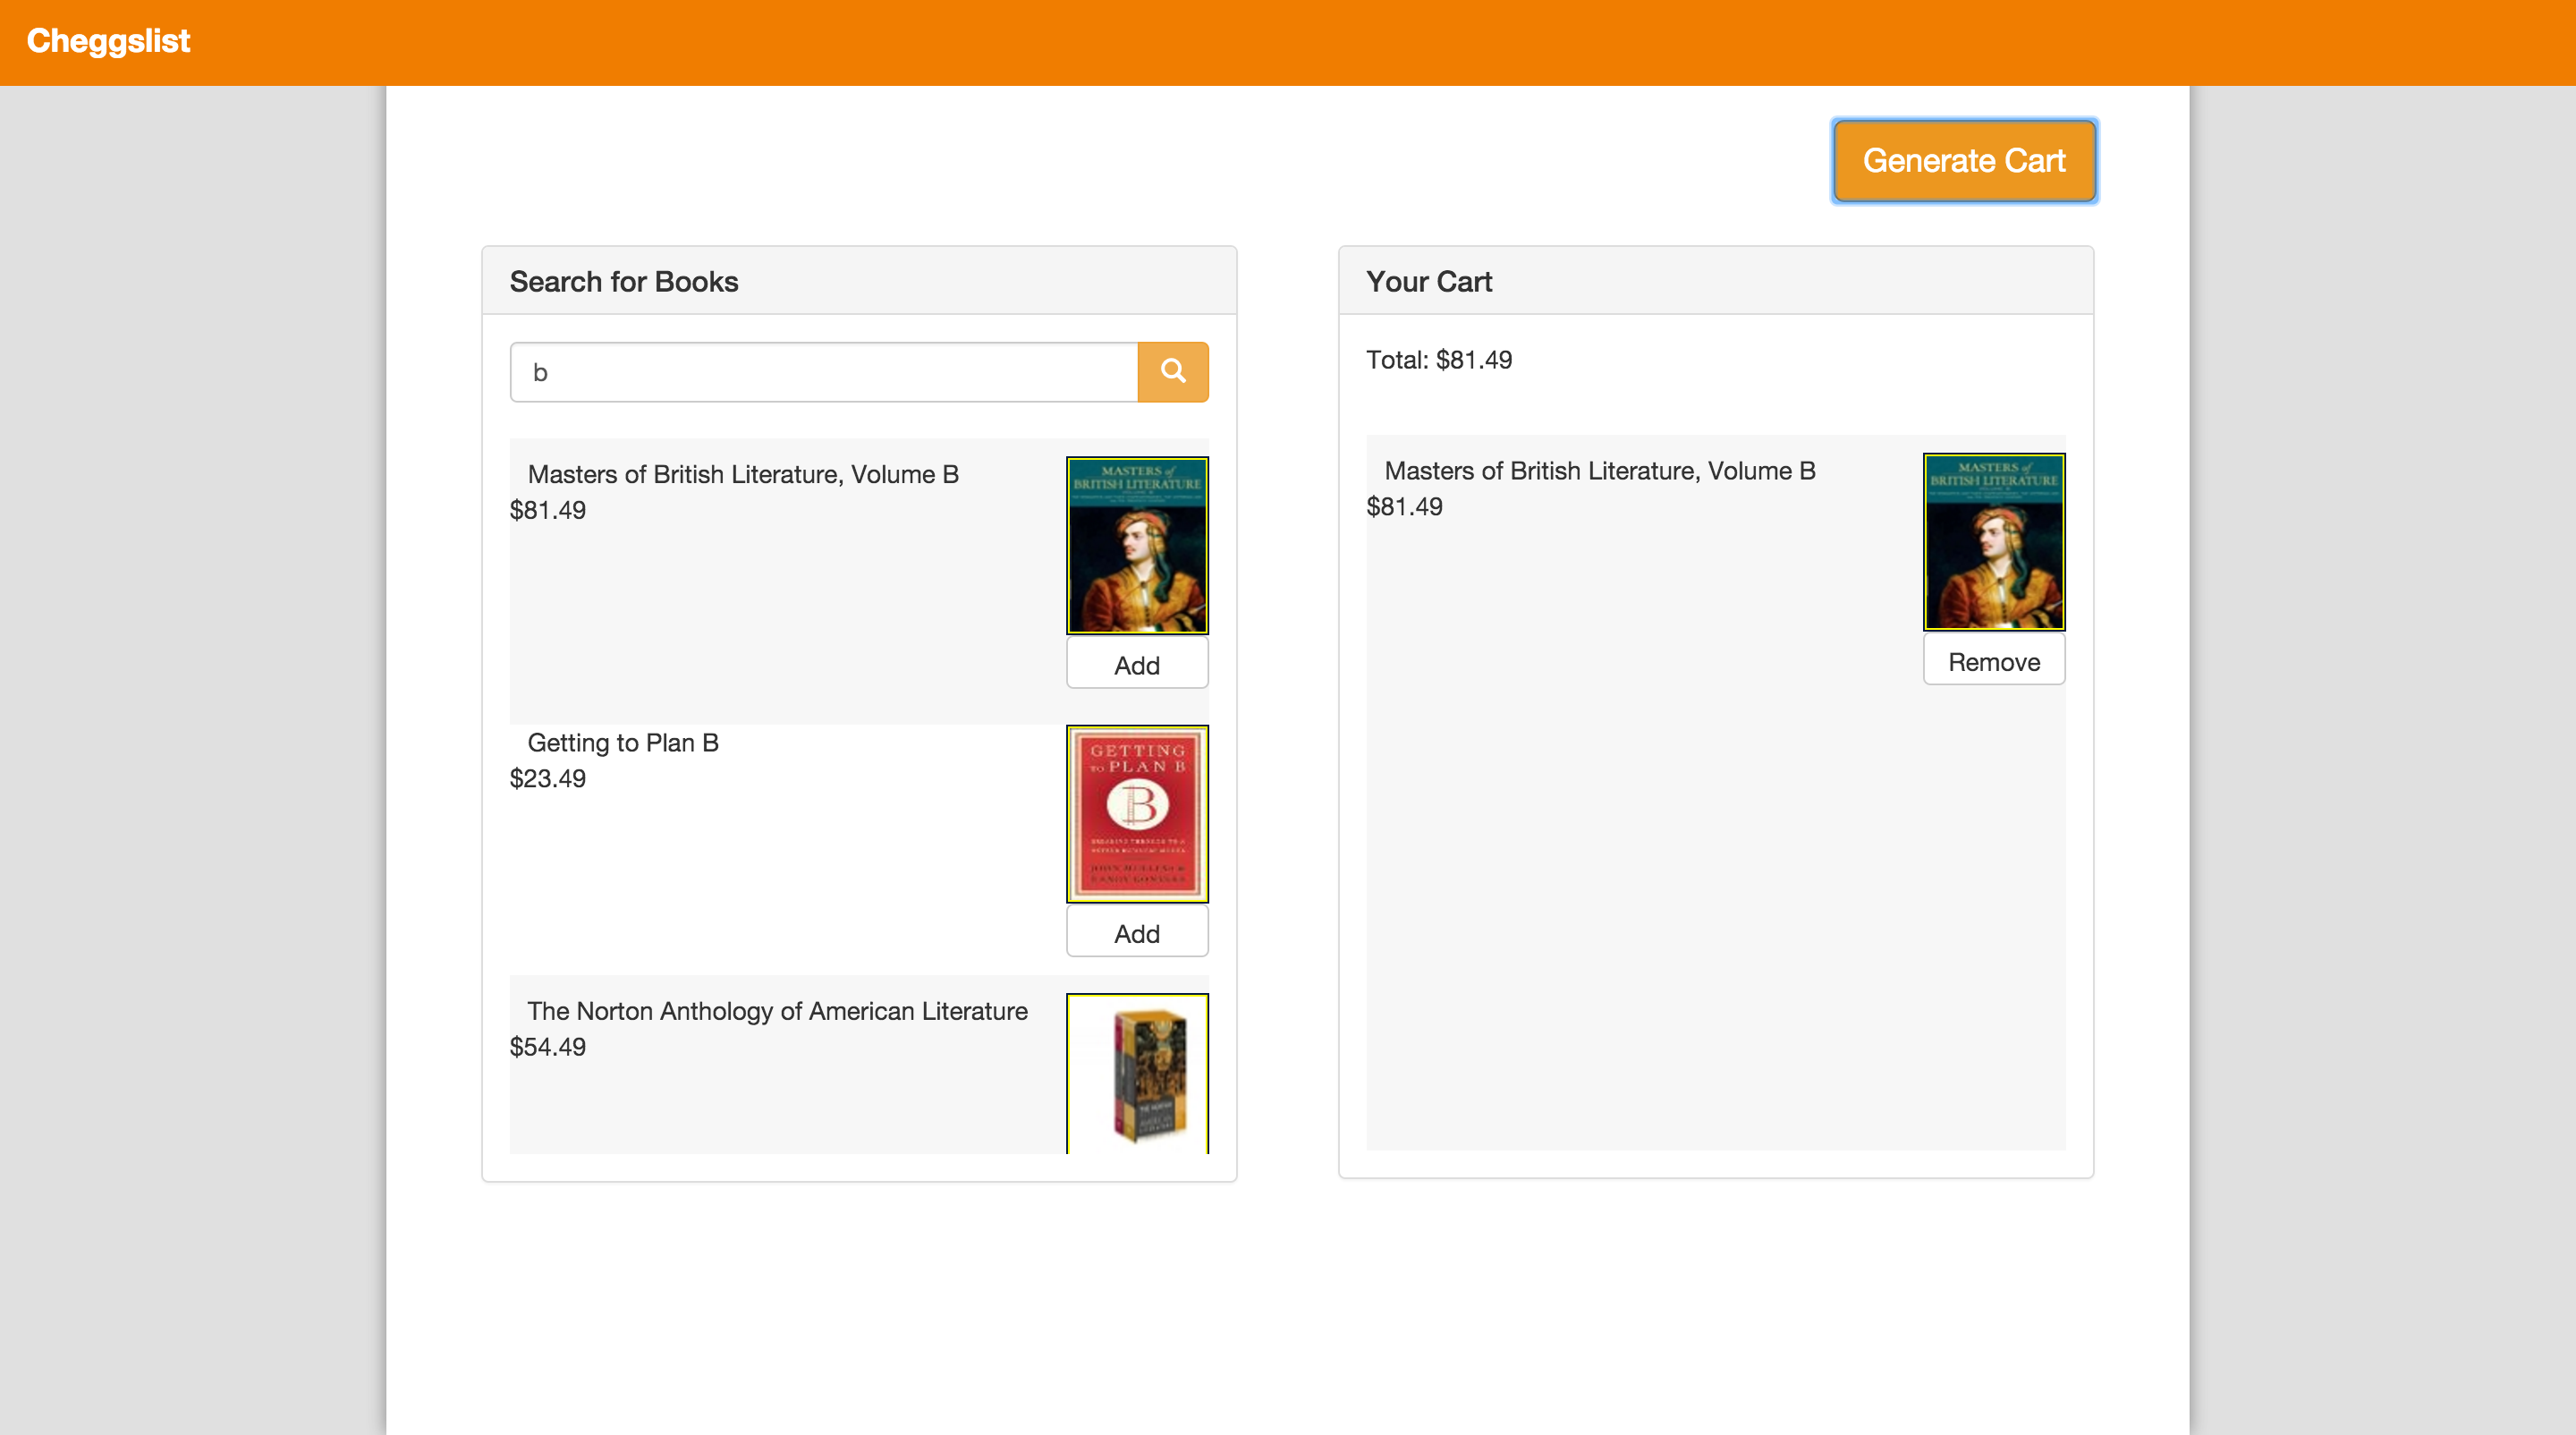Click the book cover image in Your Cart
Image resolution: width=2576 pixels, height=1435 pixels.
pos(1993,541)
